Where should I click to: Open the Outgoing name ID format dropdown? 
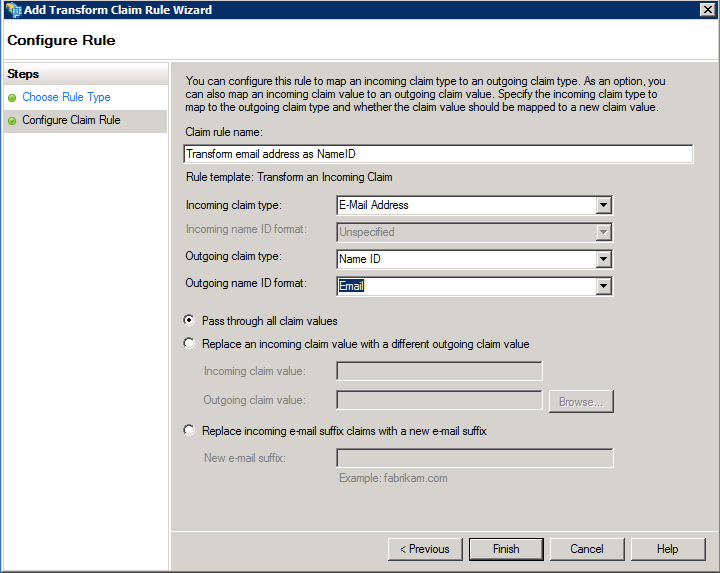pyautogui.click(x=602, y=286)
